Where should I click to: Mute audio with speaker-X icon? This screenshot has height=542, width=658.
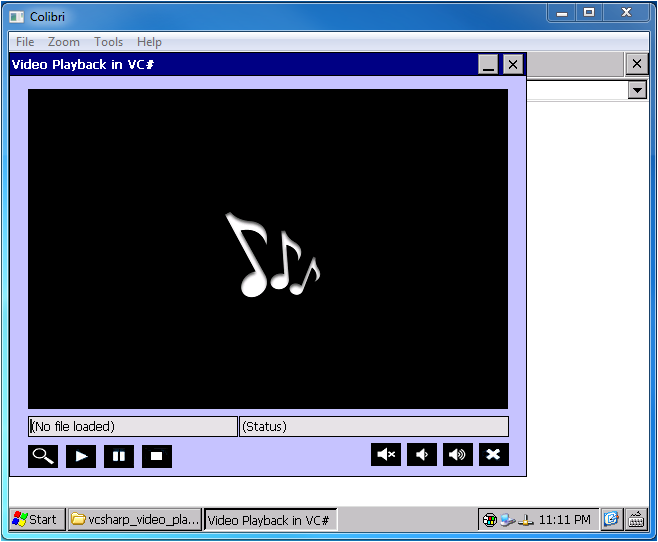[386, 454]
